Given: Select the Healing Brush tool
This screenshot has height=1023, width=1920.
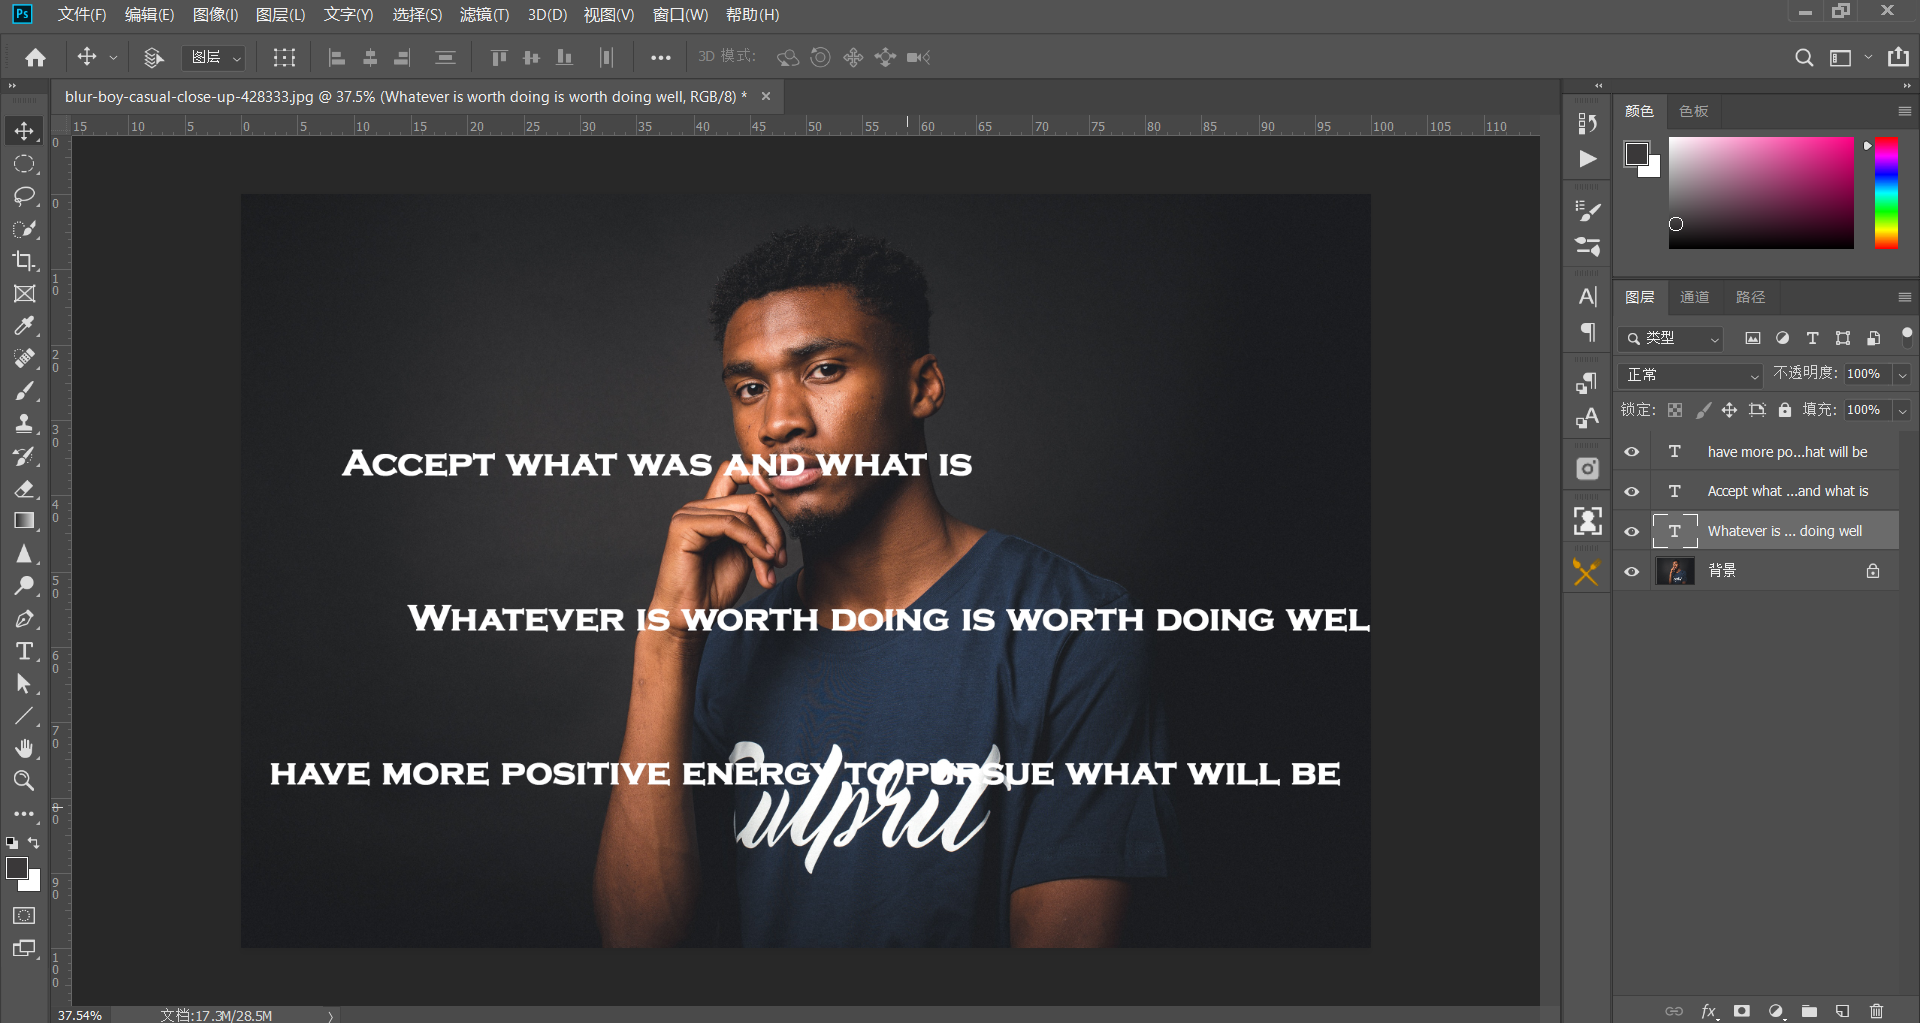Looking at the screenshot, I should tap(24, 359).
